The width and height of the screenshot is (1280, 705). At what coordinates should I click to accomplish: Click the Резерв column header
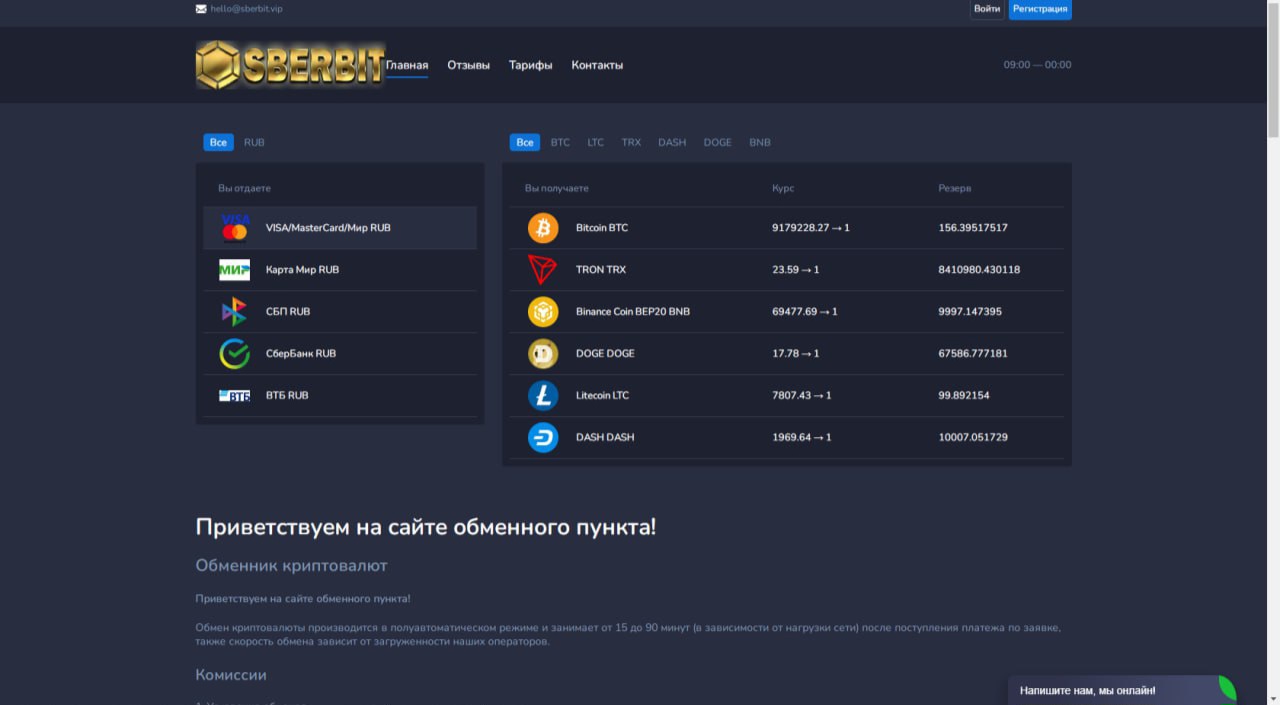954,188
